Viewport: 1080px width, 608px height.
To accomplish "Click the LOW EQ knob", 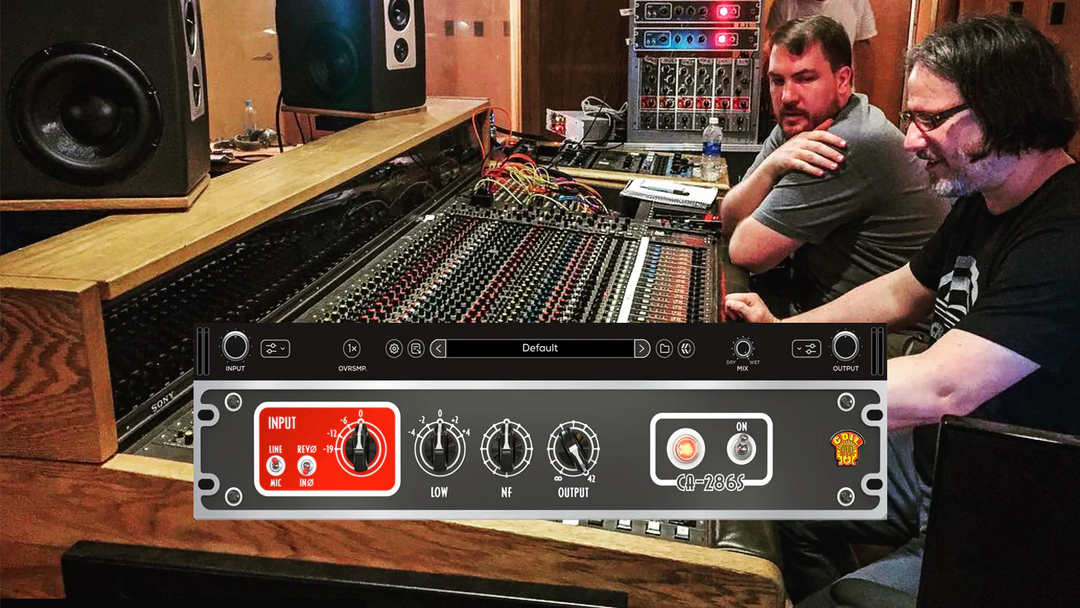I will click(x=439, y=448).
